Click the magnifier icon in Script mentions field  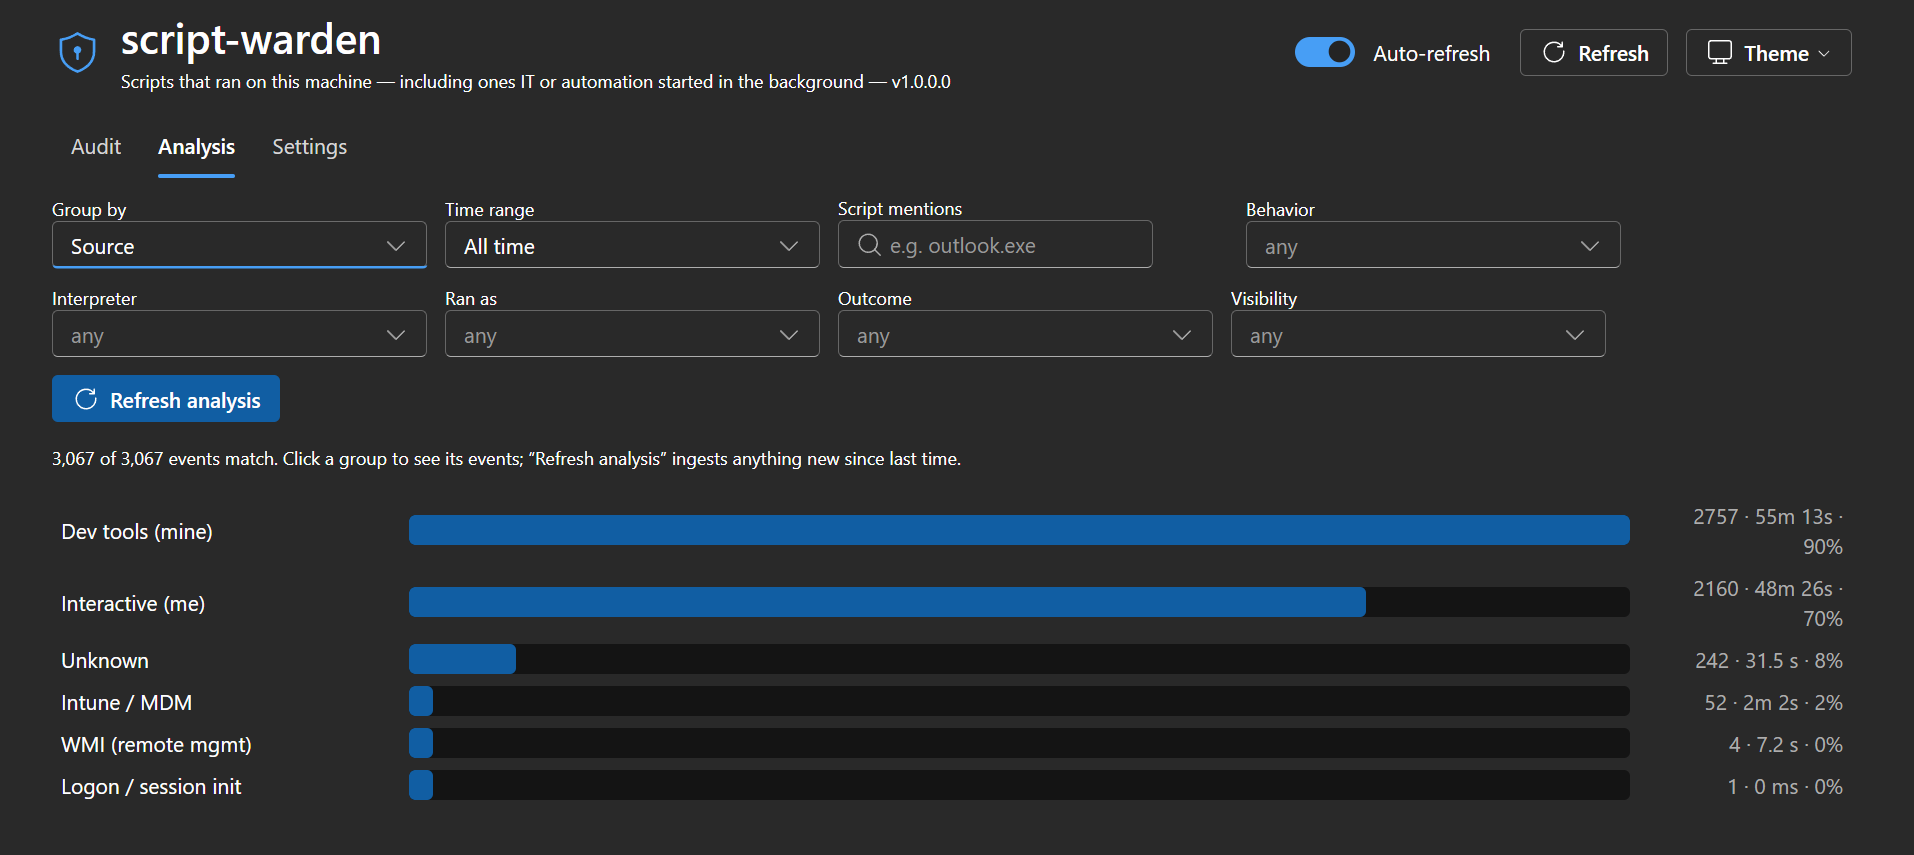(x=869, y=245)
